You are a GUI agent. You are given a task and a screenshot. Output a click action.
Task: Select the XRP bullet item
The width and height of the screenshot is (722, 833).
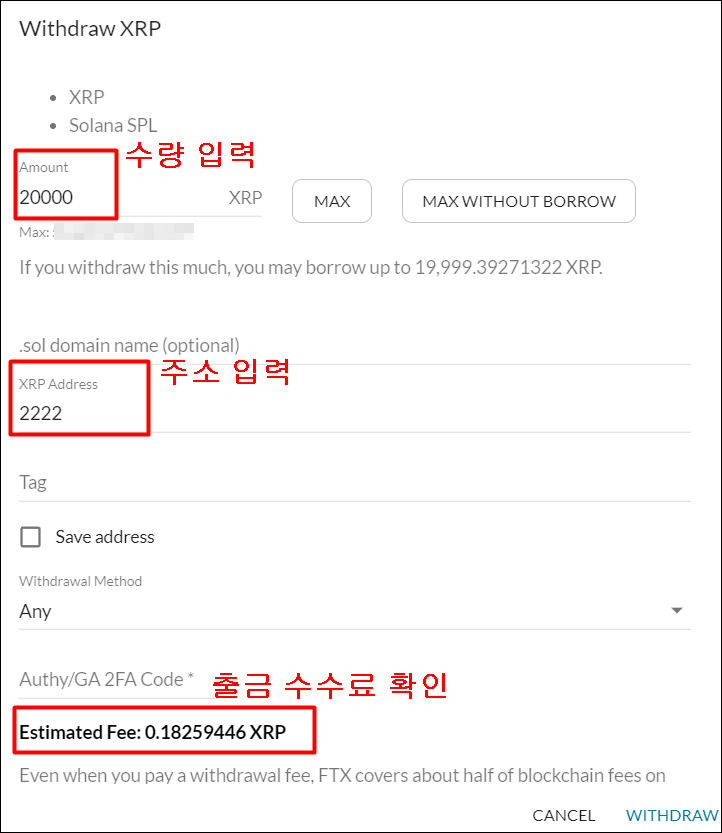86,97
